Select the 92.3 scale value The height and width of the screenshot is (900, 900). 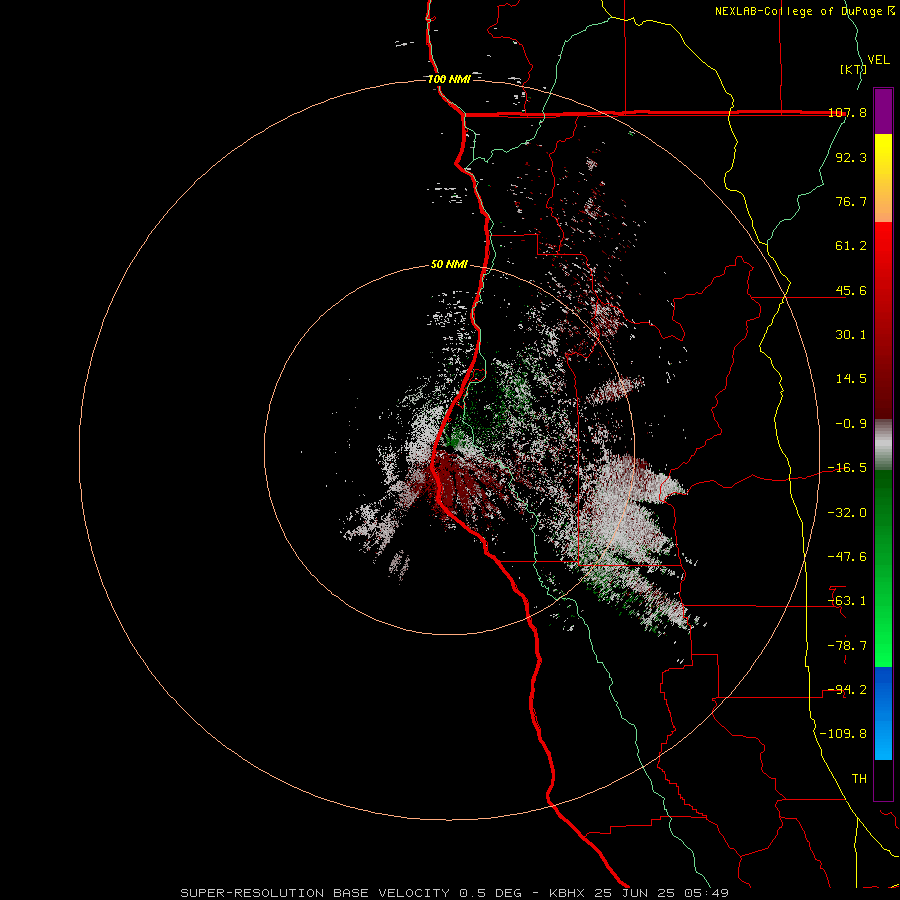pos(851,157)
